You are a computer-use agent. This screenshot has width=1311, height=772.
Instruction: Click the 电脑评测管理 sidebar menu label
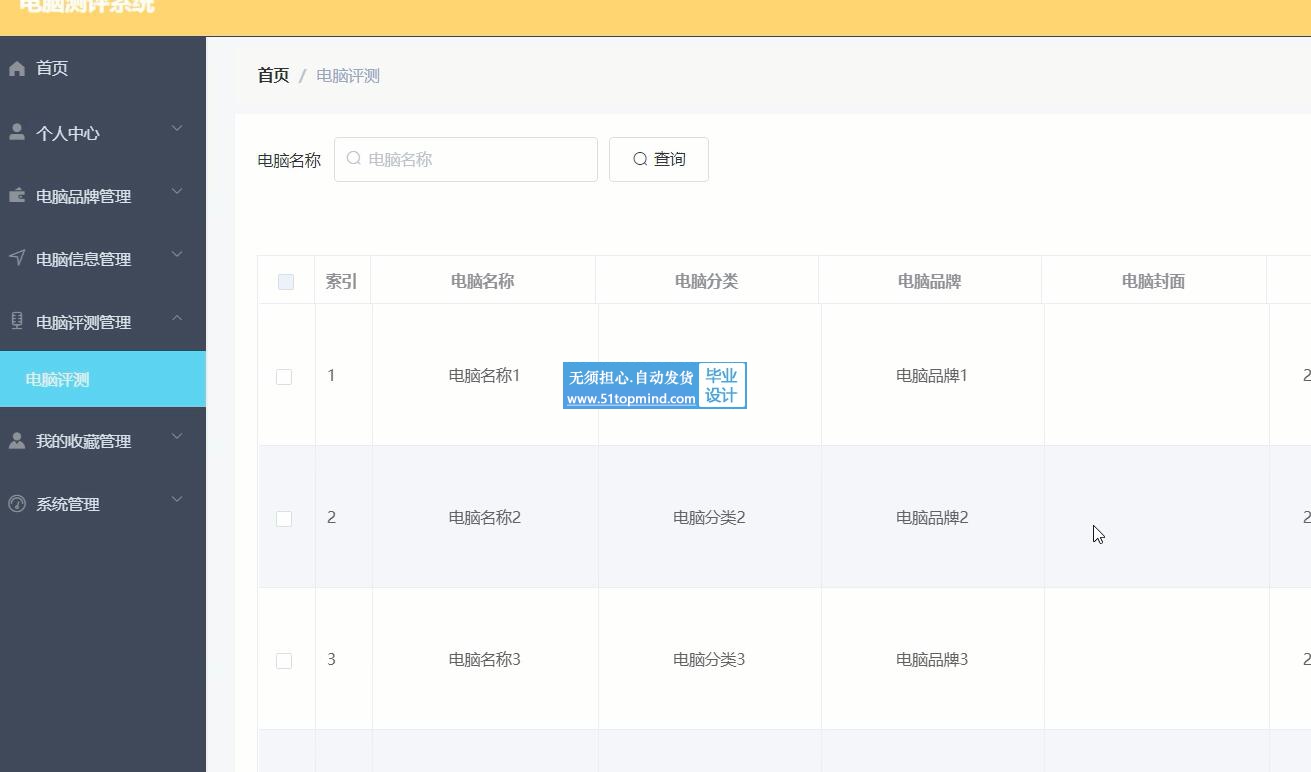(84, 322)
